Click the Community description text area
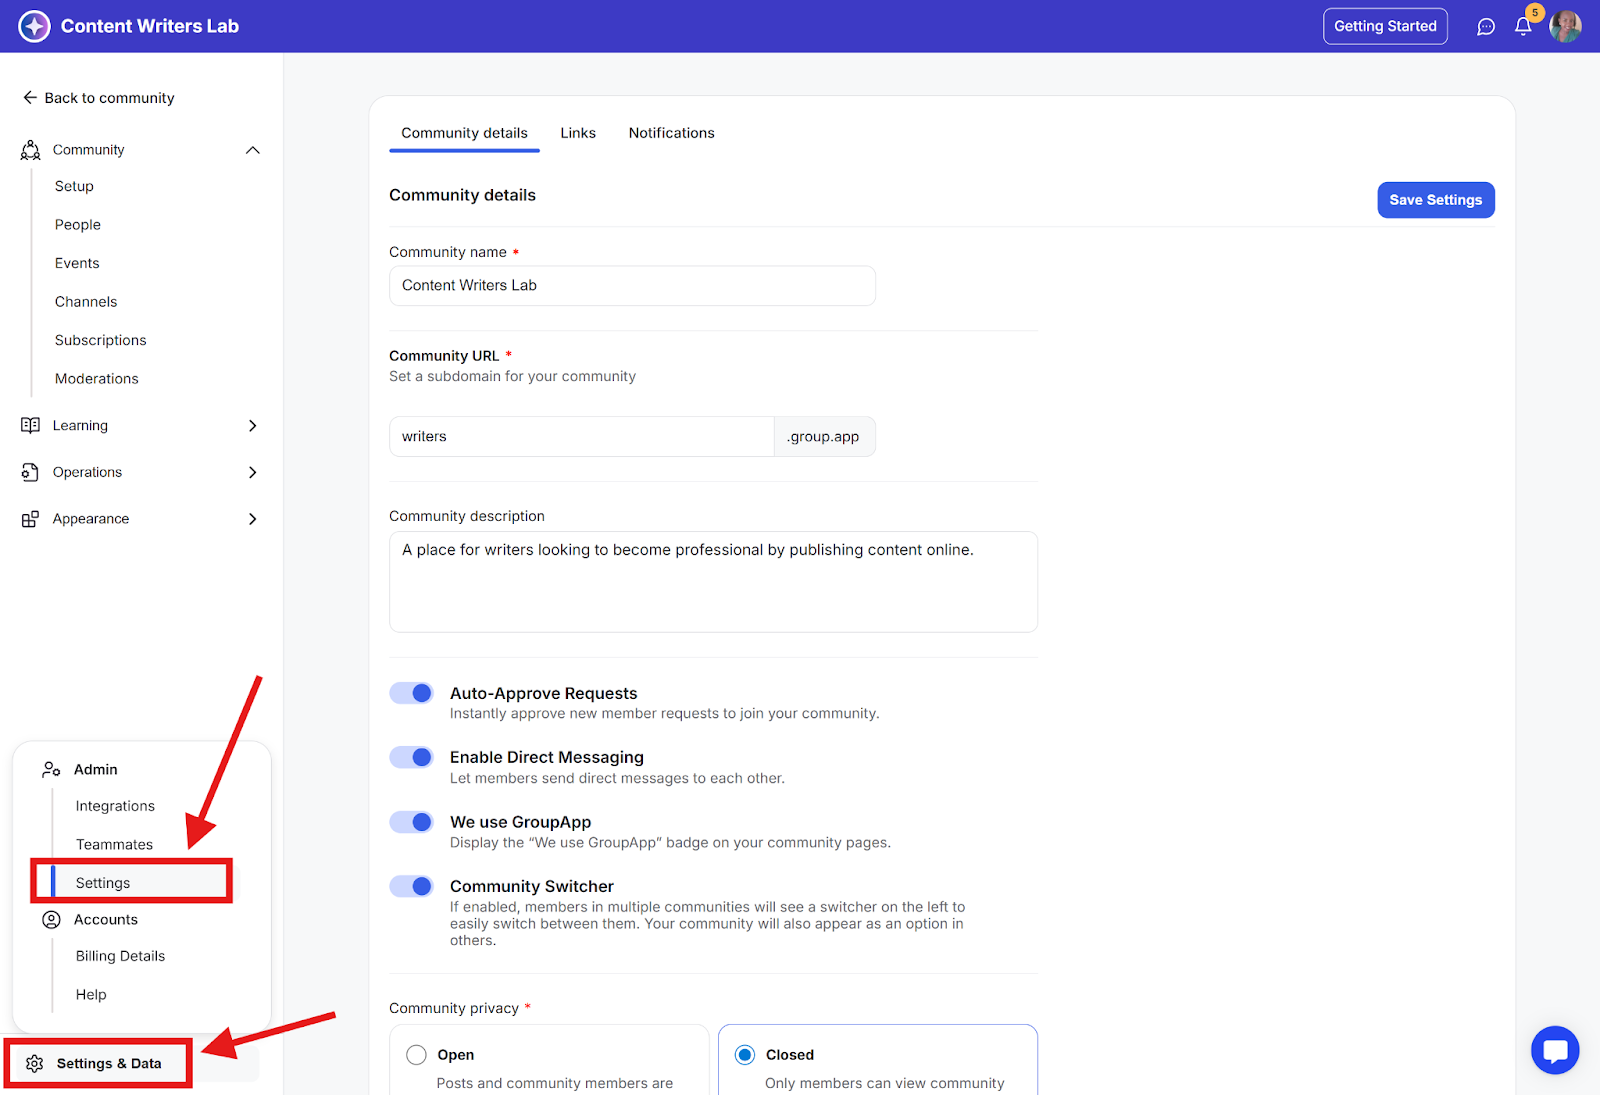The image size is (1600, 1095). click(x=713, y=582)
